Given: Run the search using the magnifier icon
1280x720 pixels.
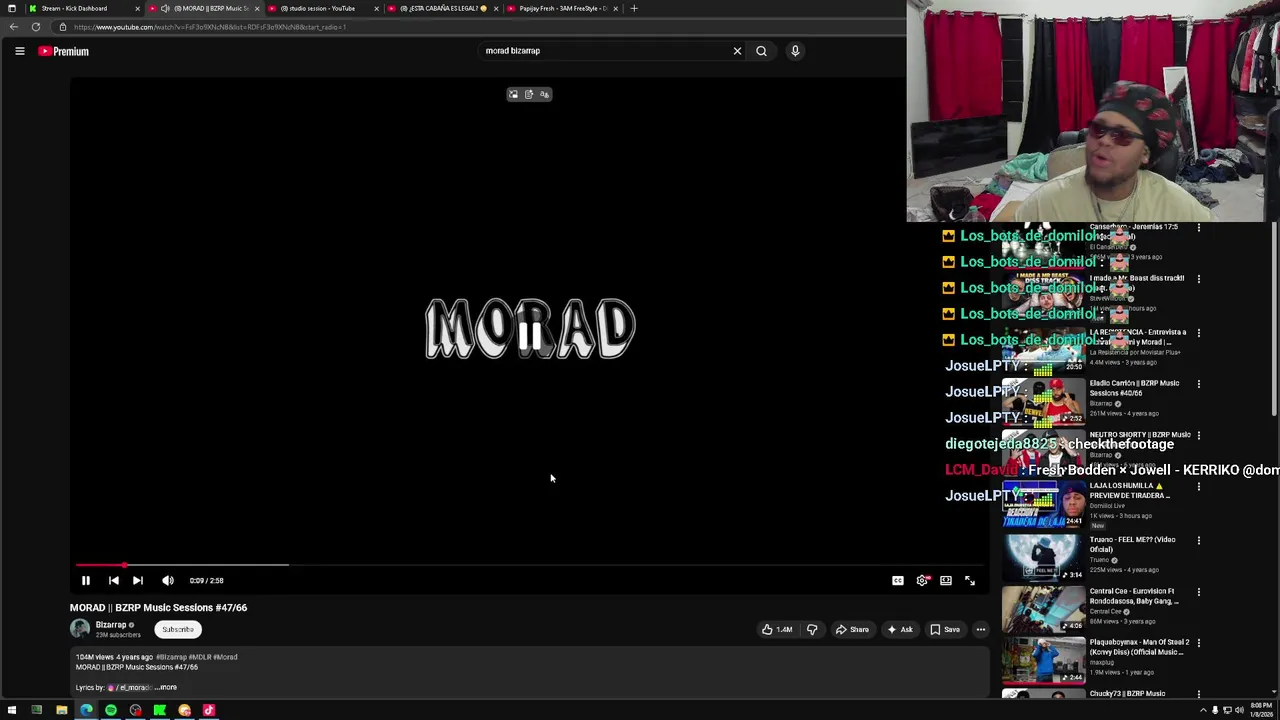Looking at the screenshot, I should [x=761, y=51].
